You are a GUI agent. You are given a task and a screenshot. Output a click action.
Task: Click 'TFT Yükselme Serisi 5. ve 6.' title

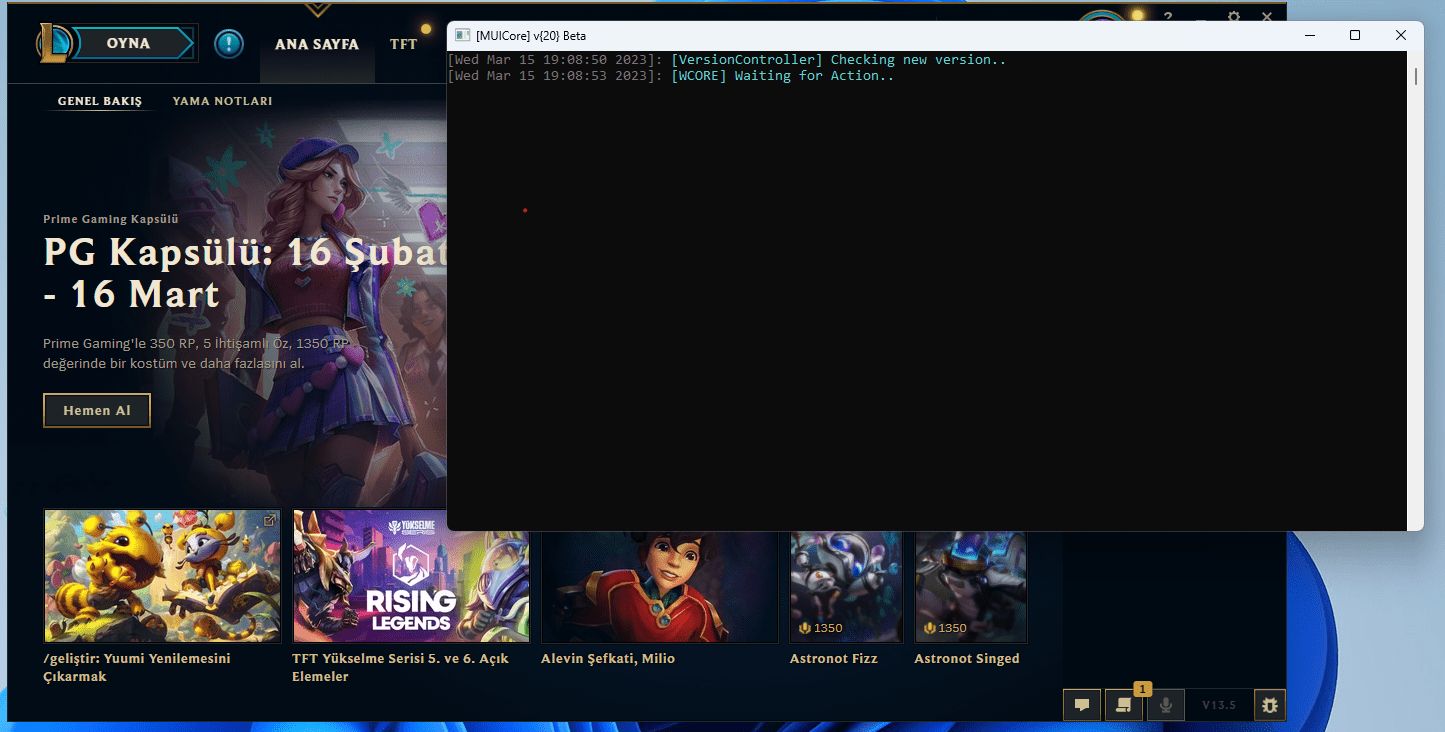400,668
